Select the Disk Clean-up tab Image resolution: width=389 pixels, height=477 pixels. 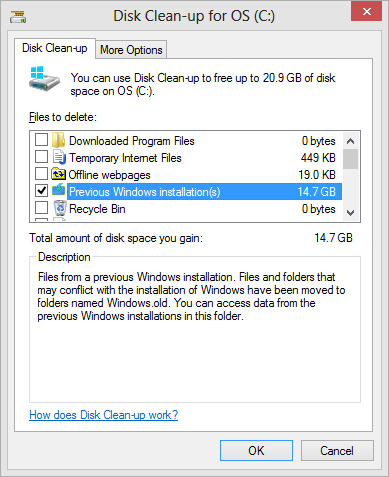click(55, 48)
